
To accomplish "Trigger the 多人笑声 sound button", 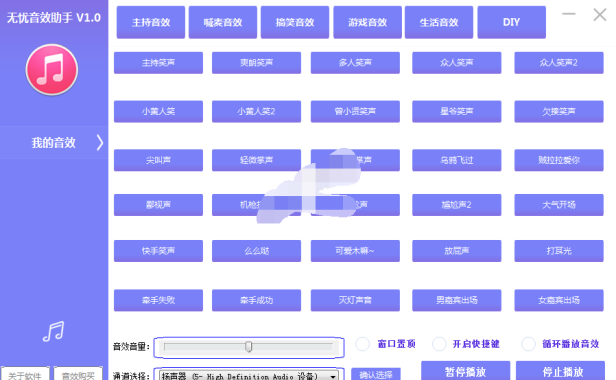I will point(355,62).
